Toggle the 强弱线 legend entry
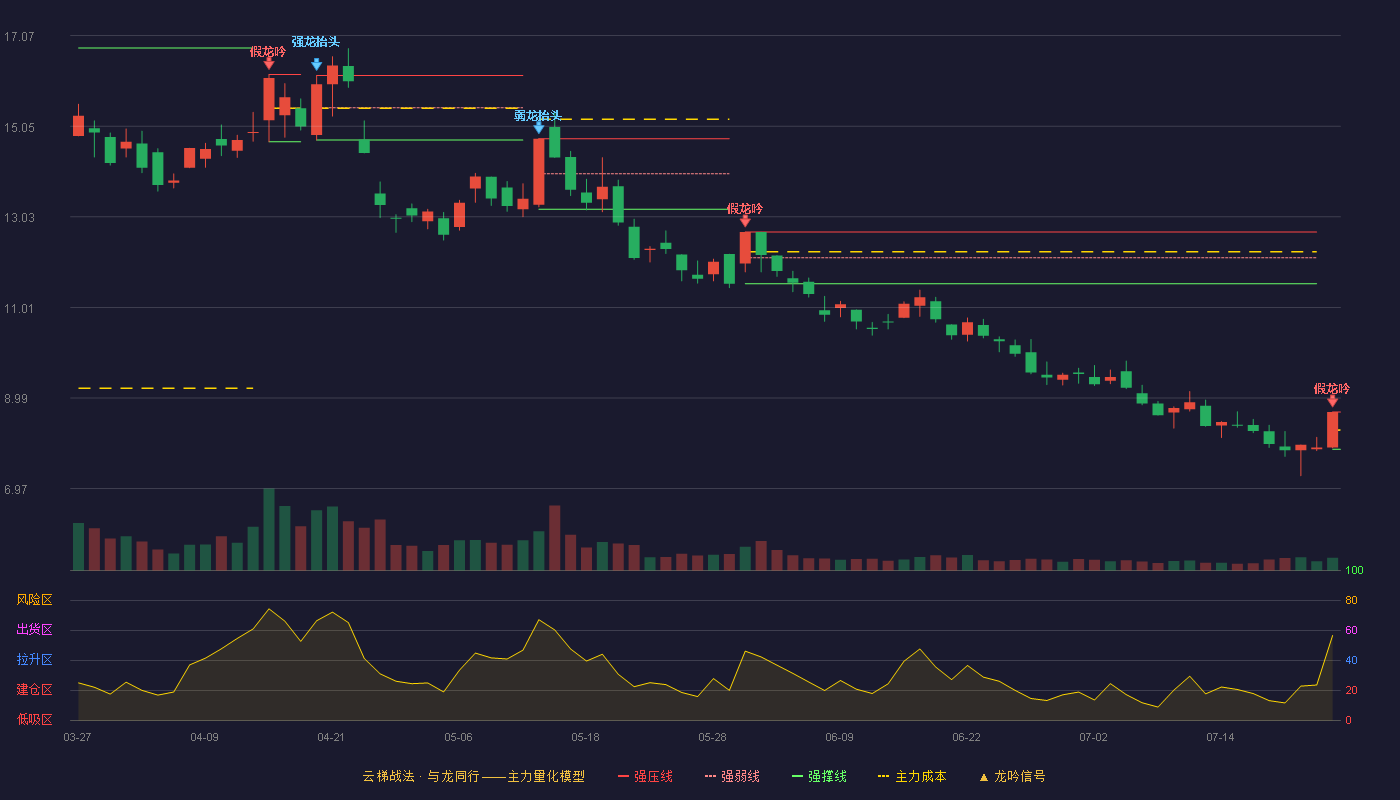1400x800 pixels. click(x=733, y=776)
